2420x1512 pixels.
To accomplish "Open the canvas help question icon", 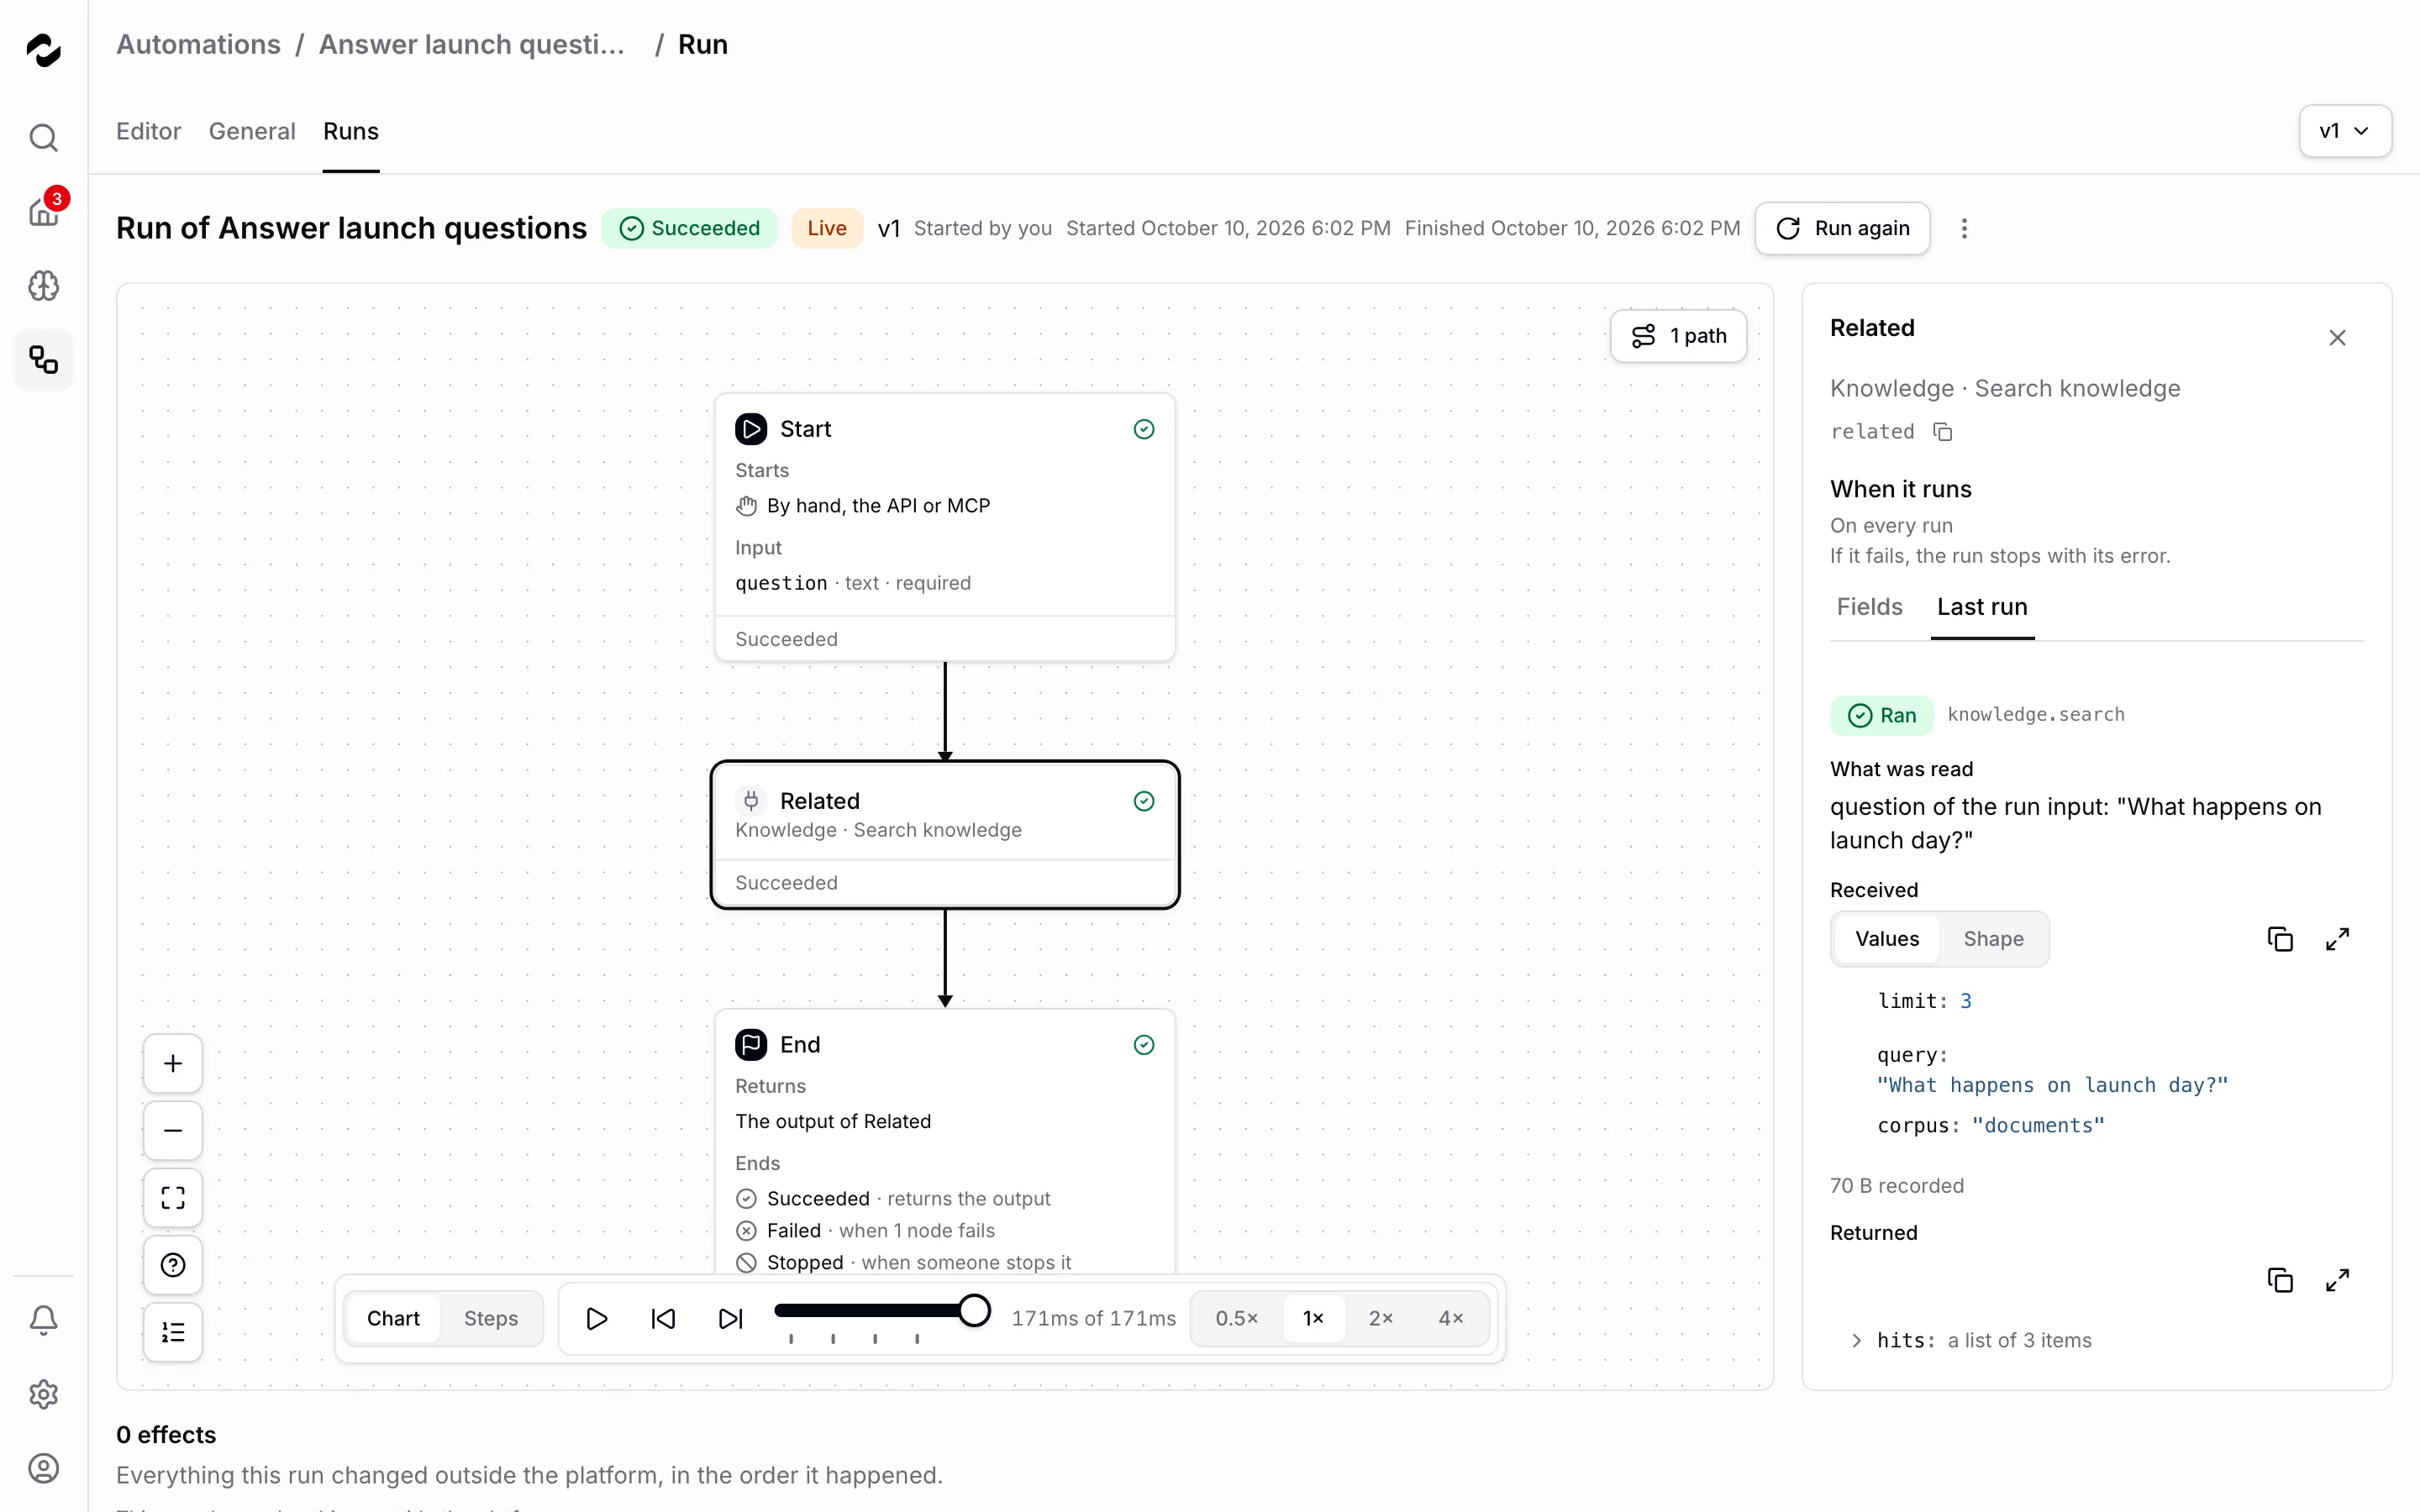I will 173,1265.
